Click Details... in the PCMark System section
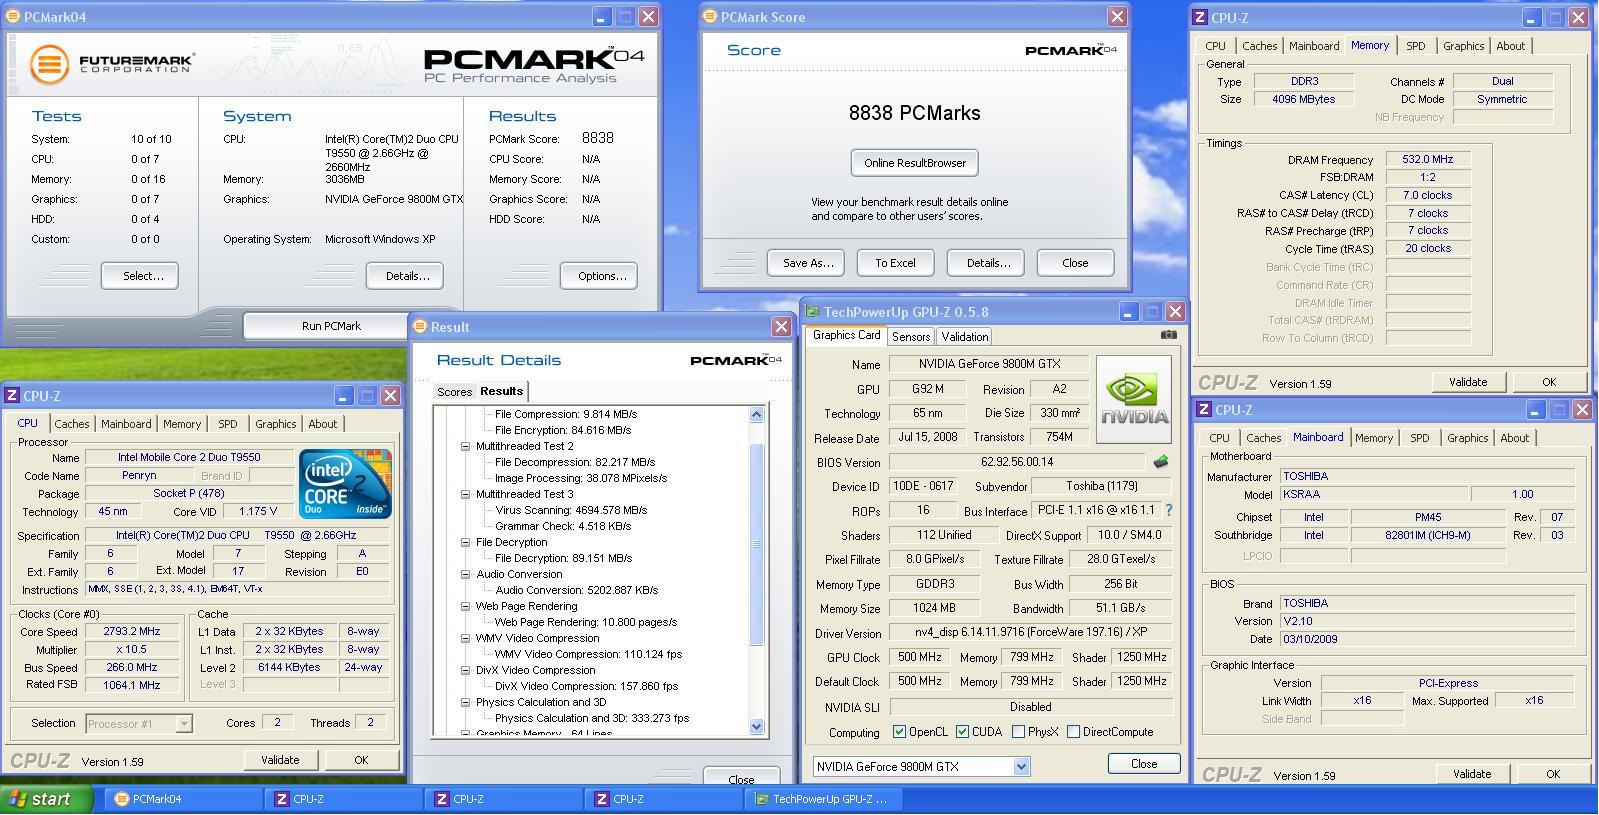The image size is (1599, 815). pyautogui.click(x=405, y=276)
